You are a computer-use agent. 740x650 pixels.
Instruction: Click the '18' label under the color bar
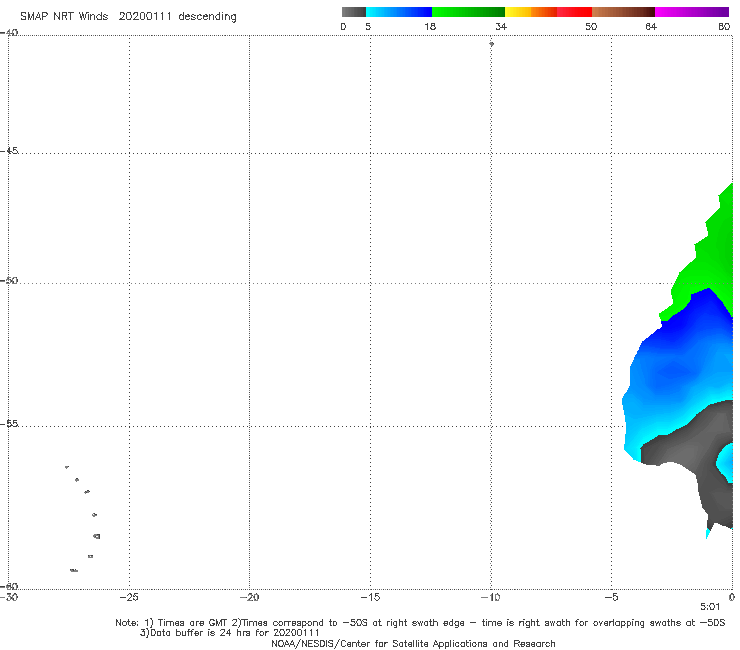pos(429,27)
